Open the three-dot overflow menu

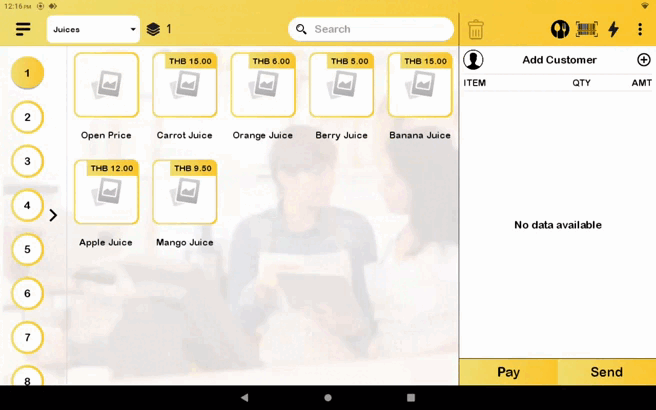(x=640, y=30)
